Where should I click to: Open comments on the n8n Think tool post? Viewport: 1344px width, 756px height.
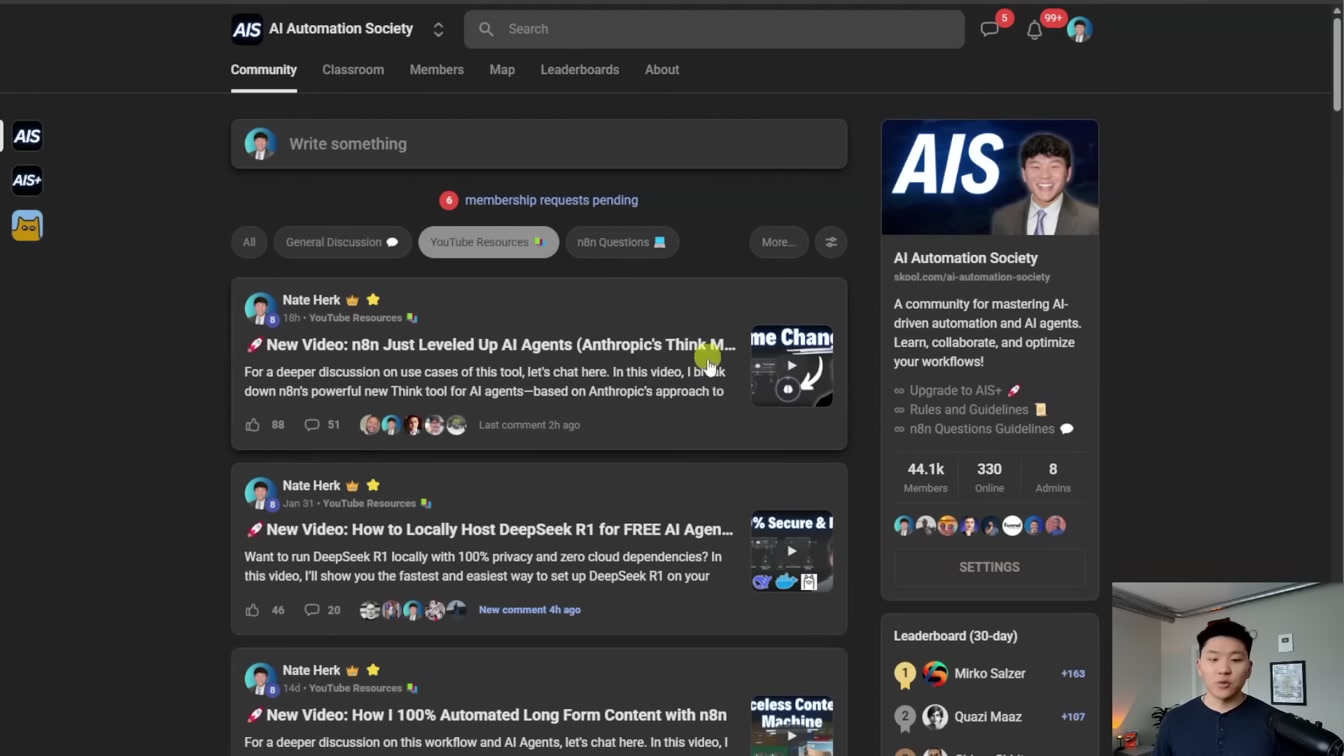[x=312, y=425]
